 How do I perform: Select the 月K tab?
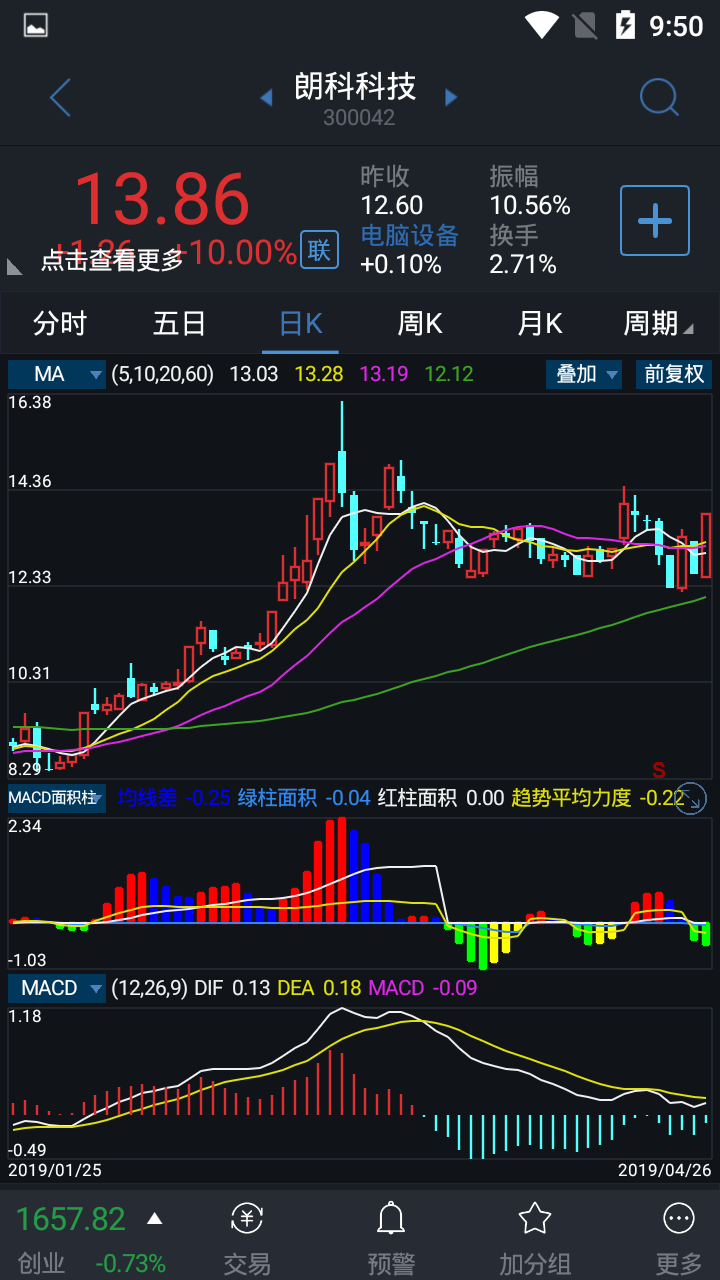(540, 323)
